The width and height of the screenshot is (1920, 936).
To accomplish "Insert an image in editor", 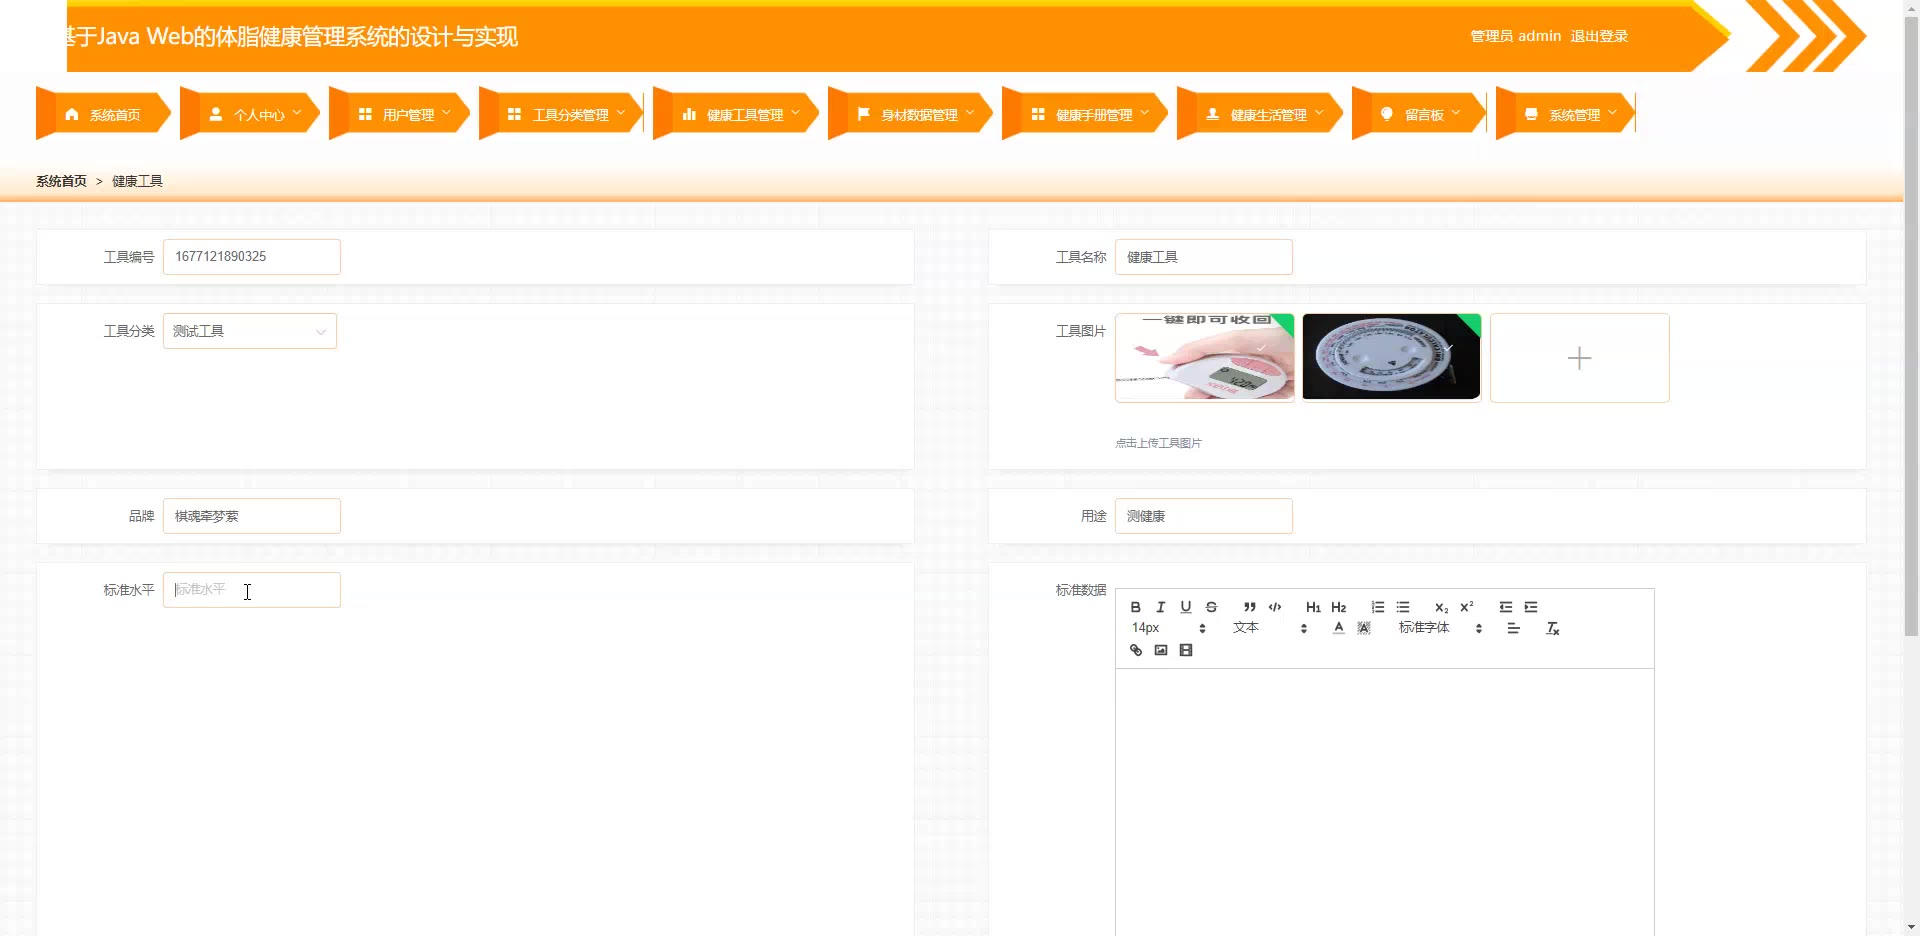I will tap(1161, 650).
